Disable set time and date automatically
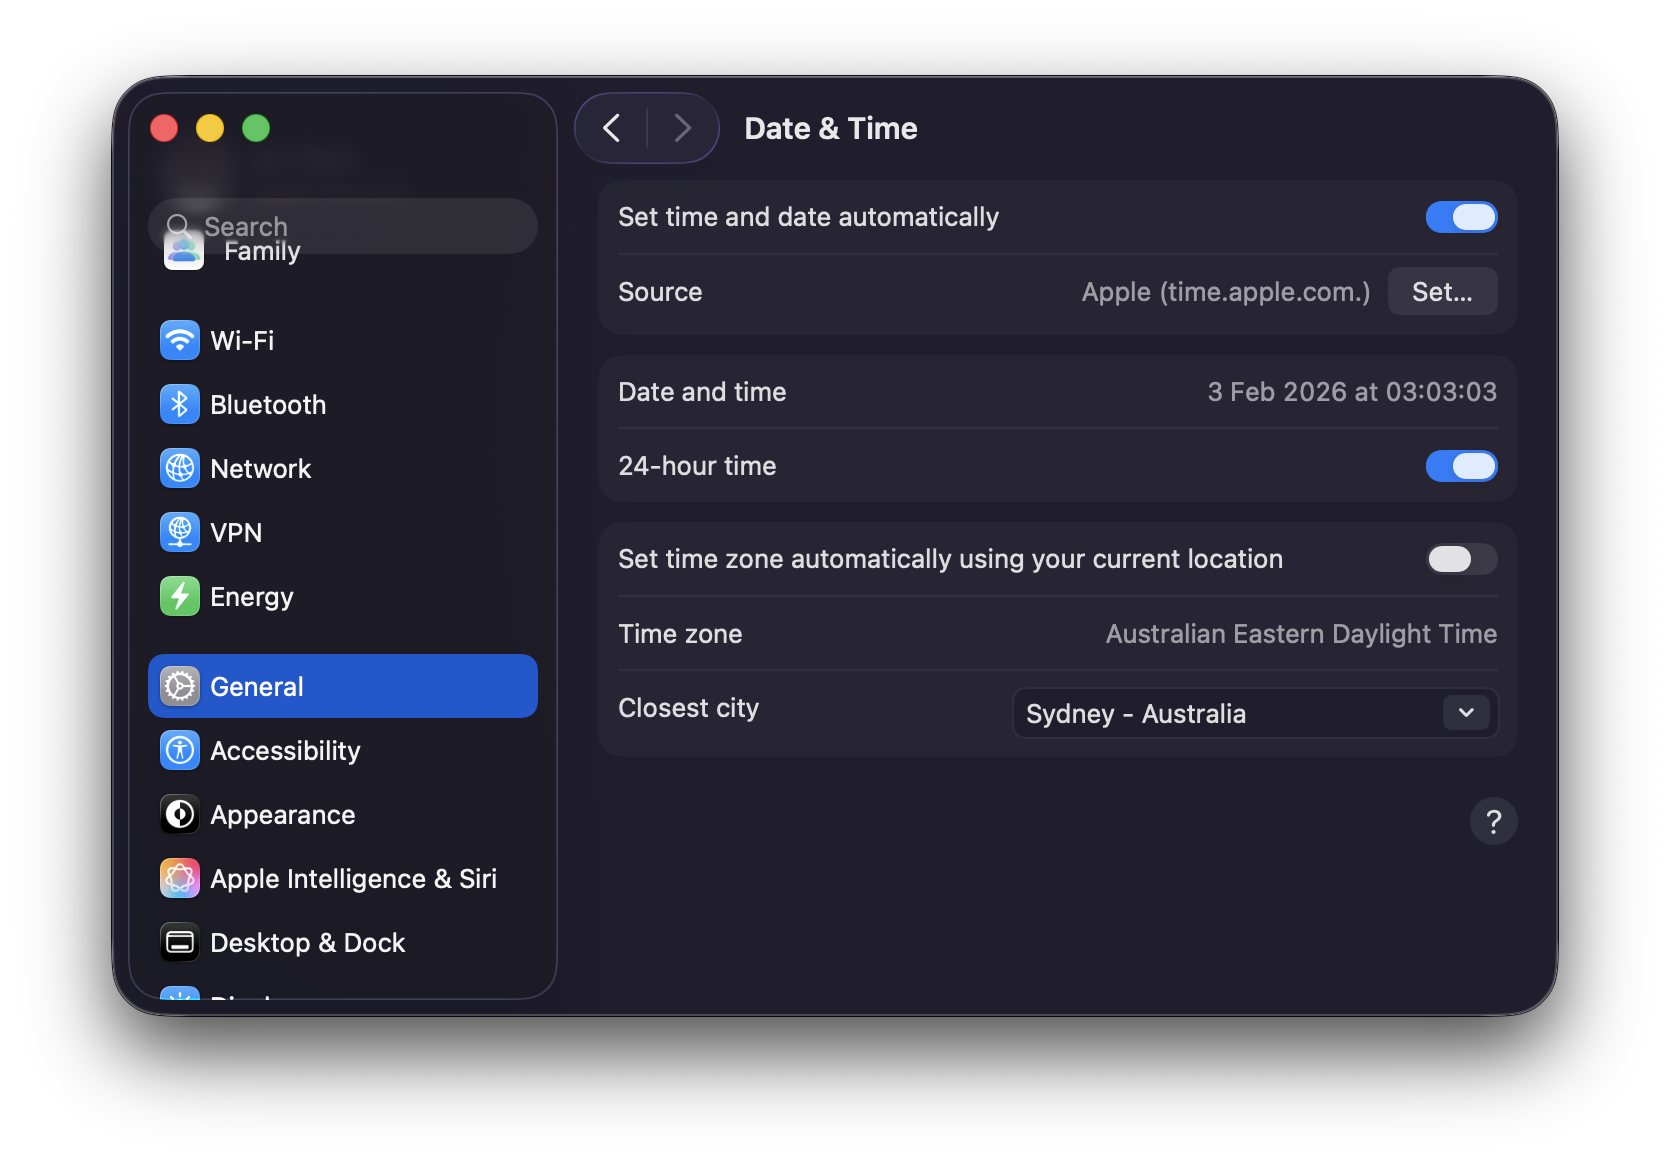 (1461, 217)
